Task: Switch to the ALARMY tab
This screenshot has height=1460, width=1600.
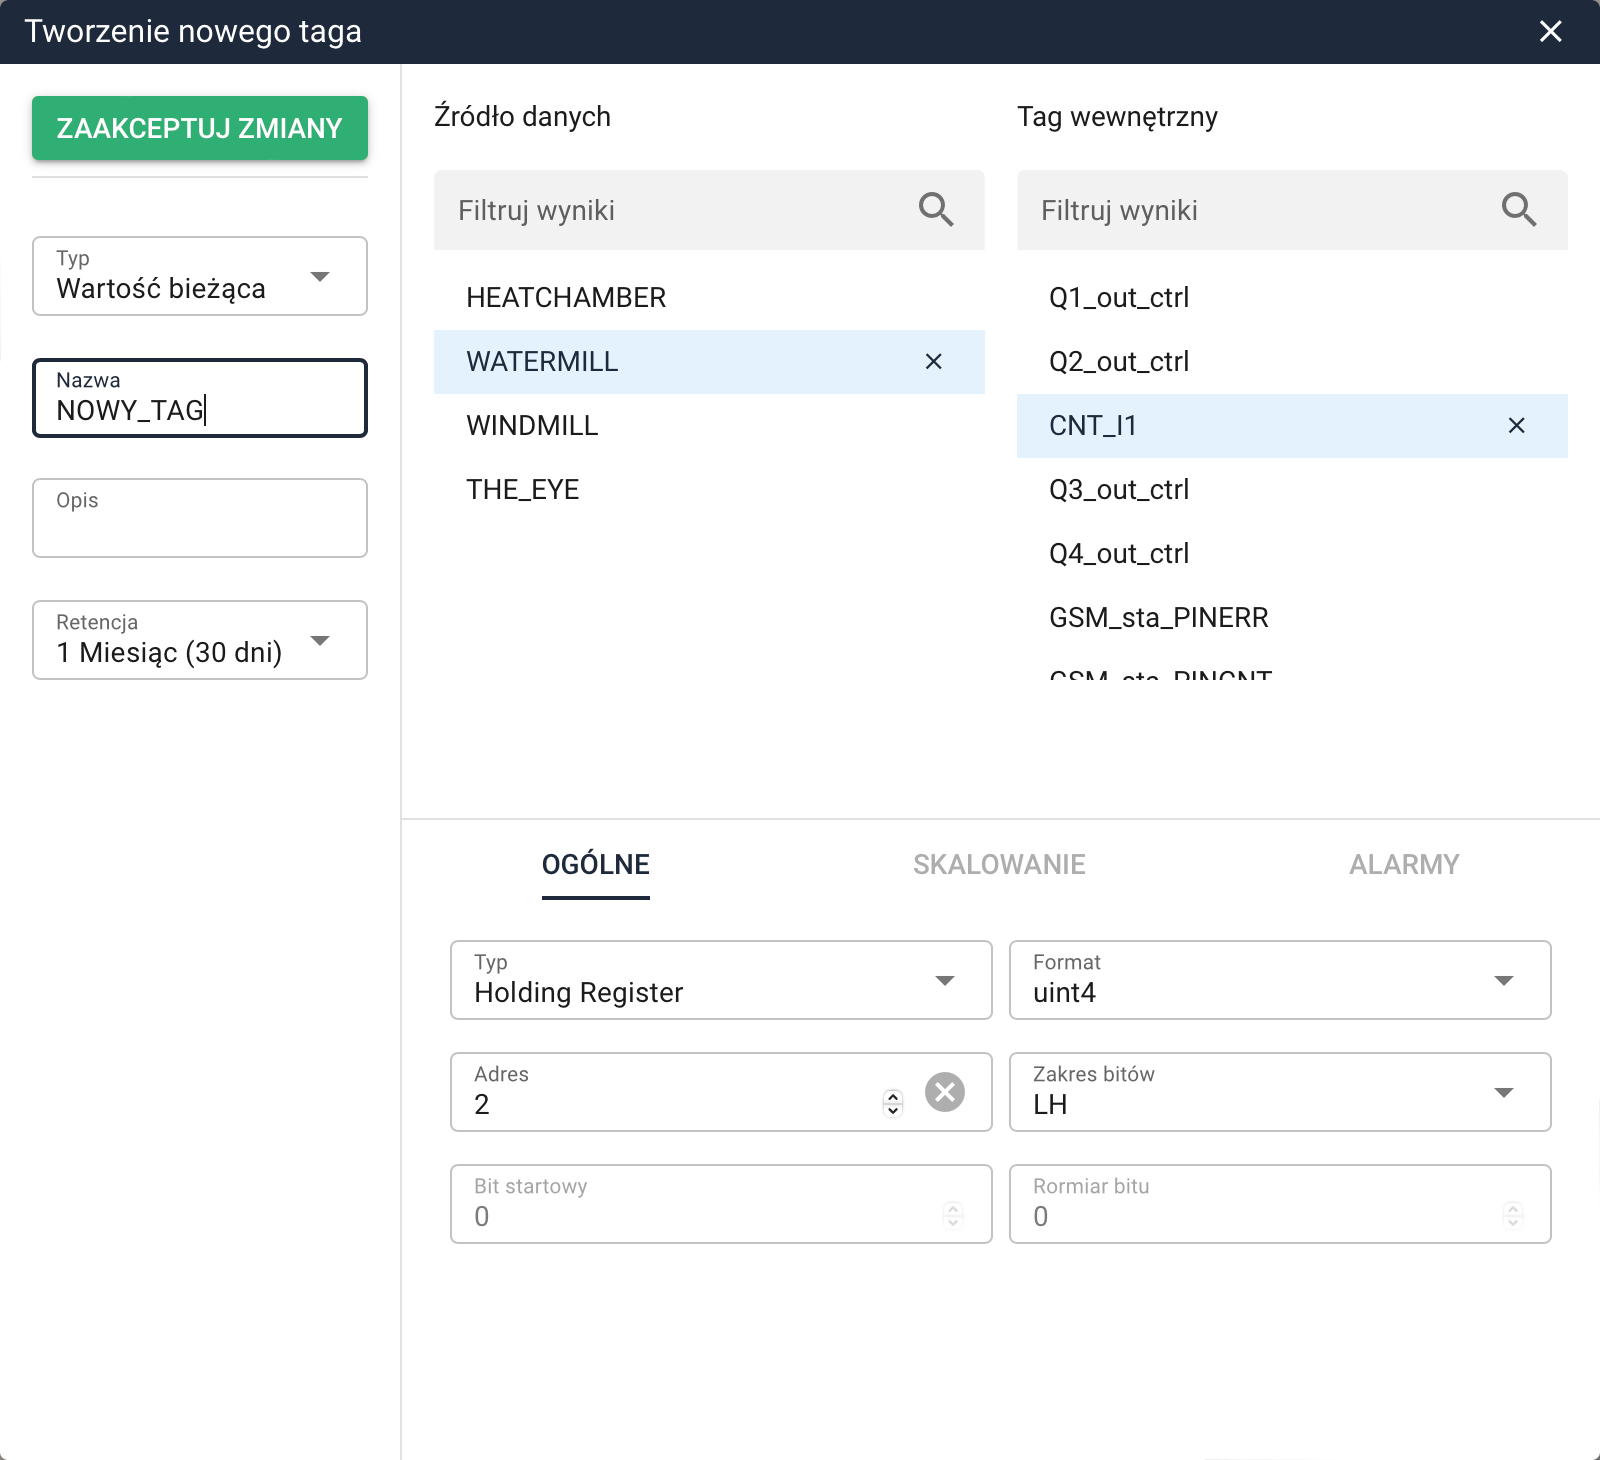Action: coord(1404,865)
